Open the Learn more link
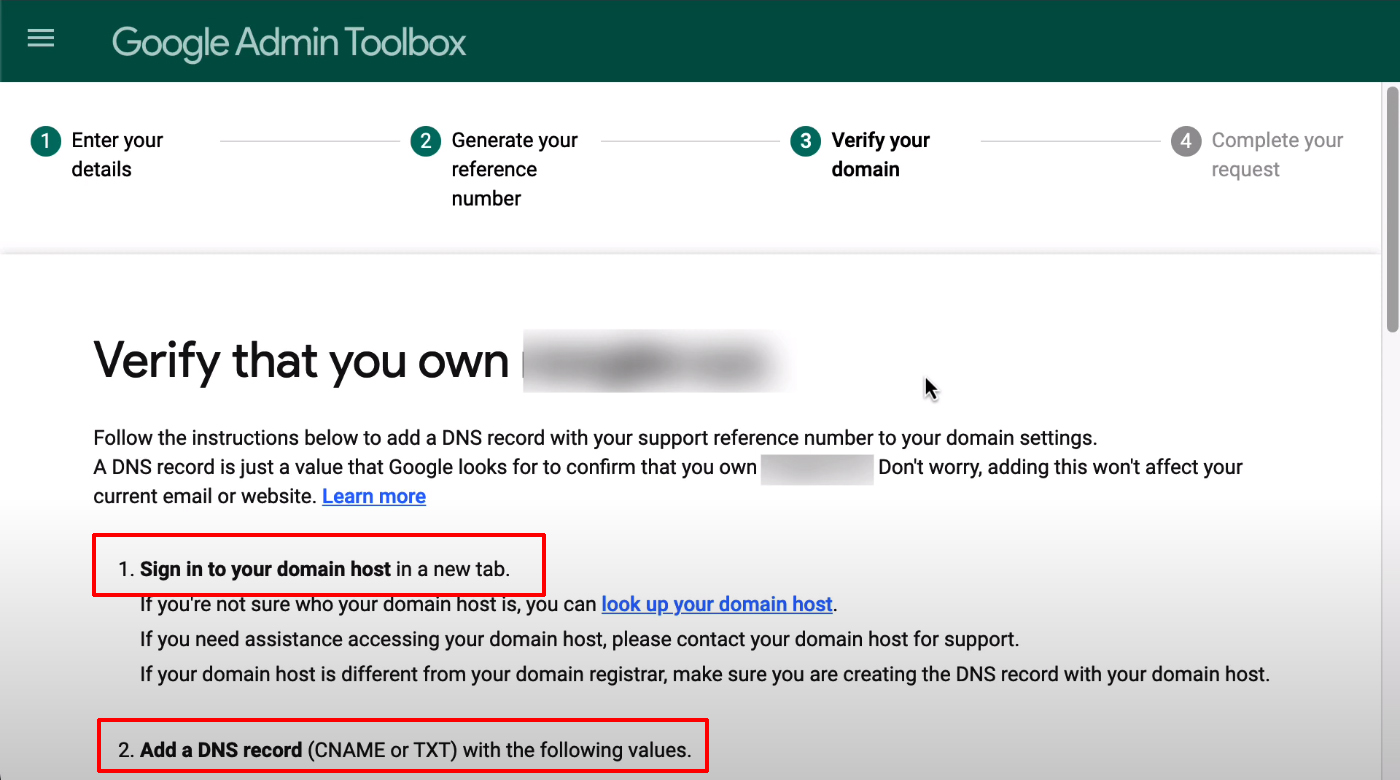This screenshot has height=780, width=1400. tap(374, 496)
